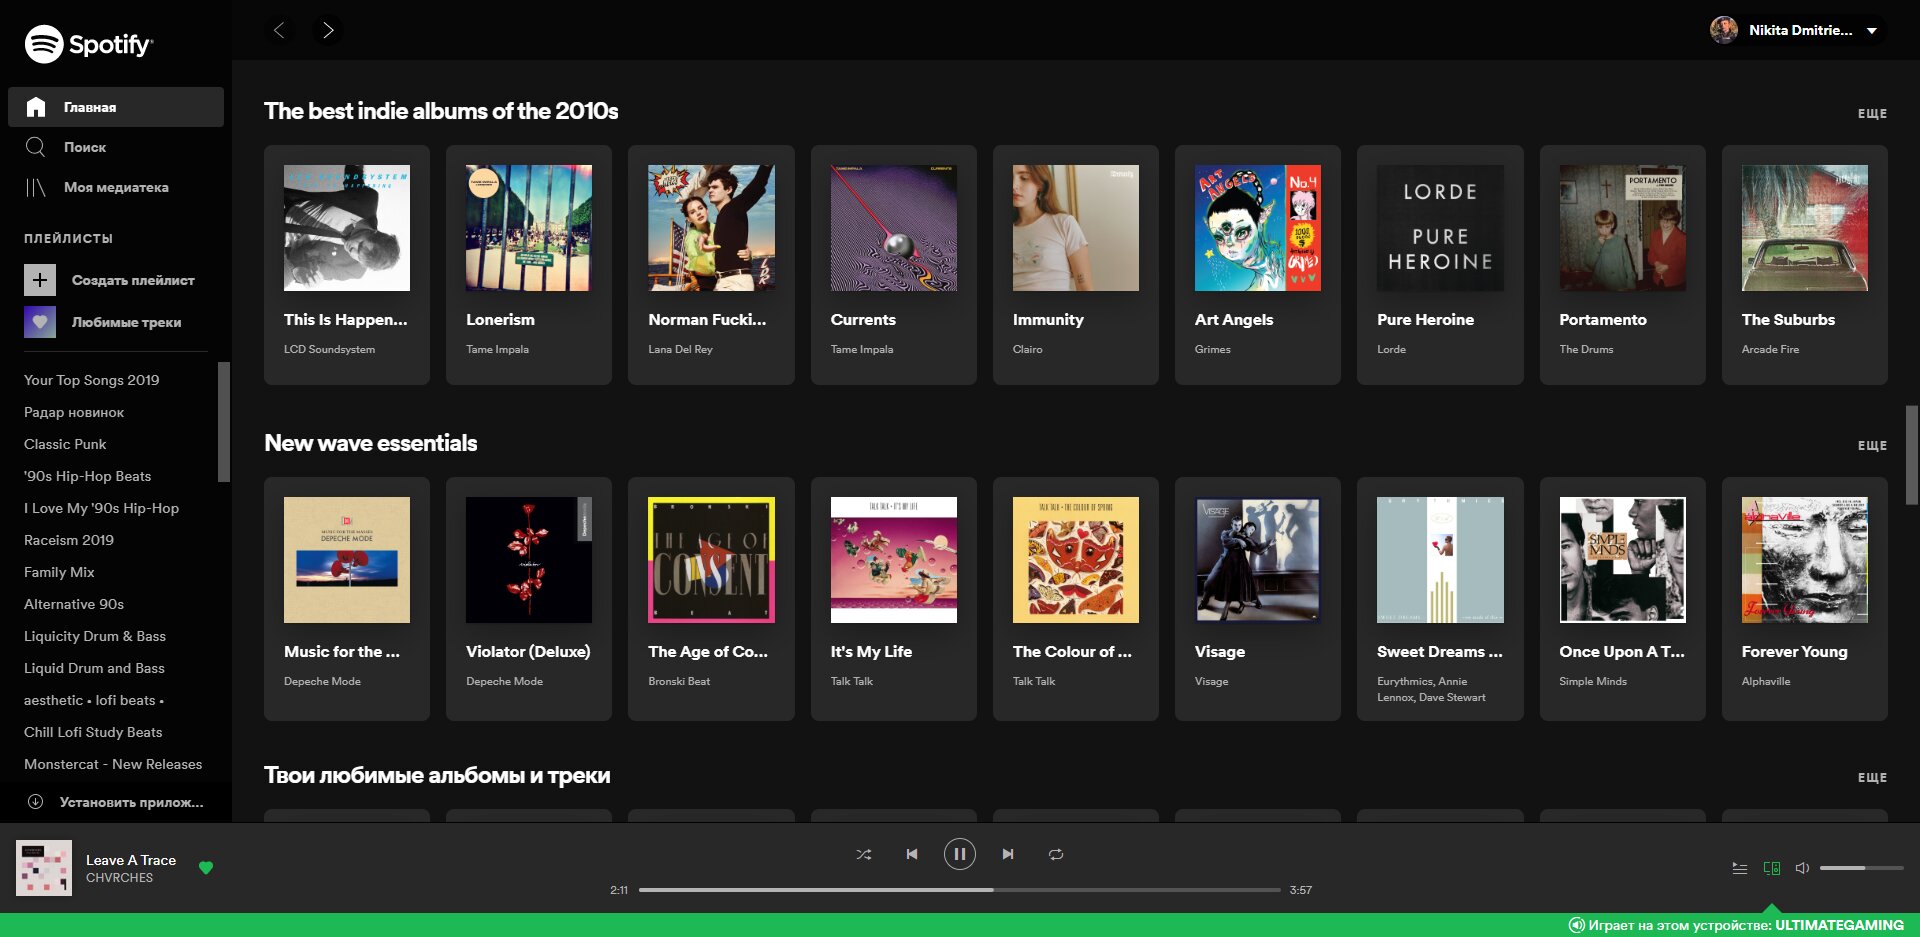
Task: Click ЕЩЕ for New wave essentials
Action: point(1872,446)
